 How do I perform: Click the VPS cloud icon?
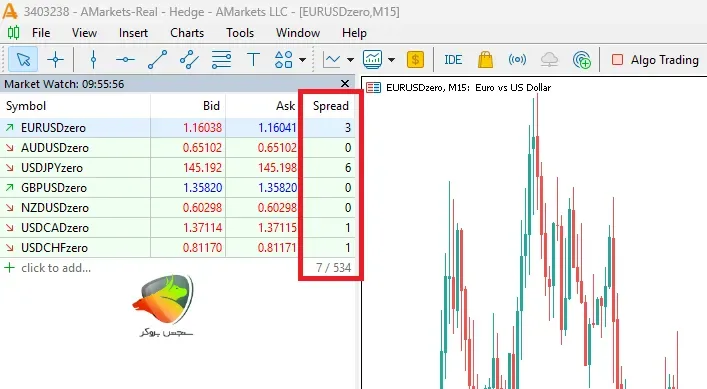coord(549,59)
